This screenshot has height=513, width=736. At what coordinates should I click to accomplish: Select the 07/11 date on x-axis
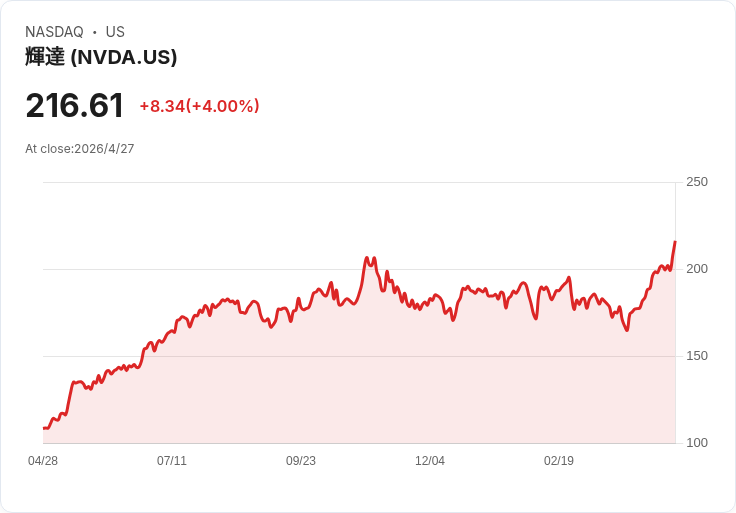tap(172, 461)
